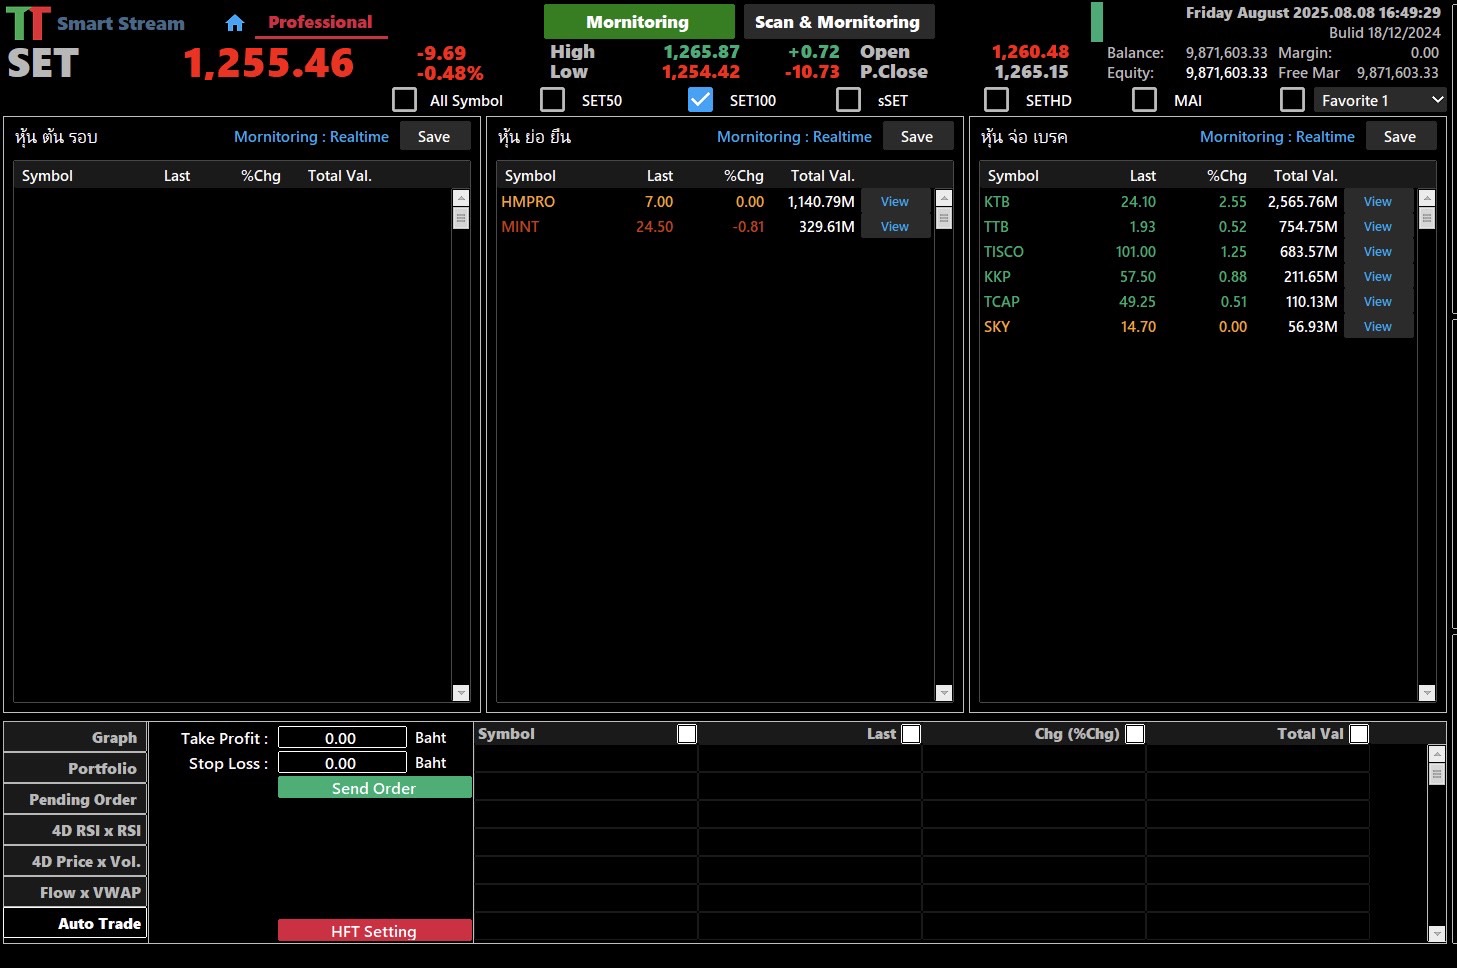Viewport: 1457px width, 968px height.
Task: Select the Professional tab
Action: click(x=320, y=22)
